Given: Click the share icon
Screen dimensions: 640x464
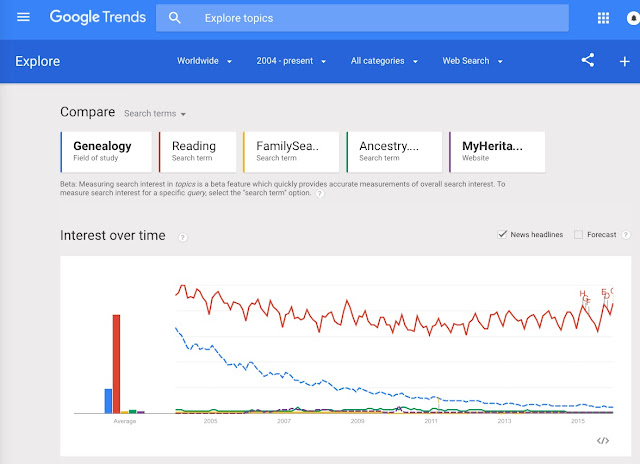Looking at the screenshot, I should (x=588, y=61).
